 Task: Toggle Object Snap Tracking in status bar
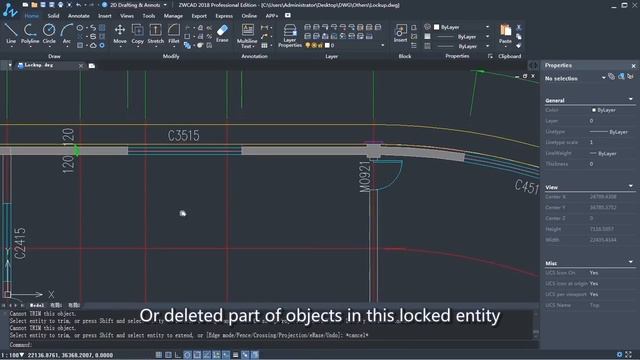click(x=207, y=355)
